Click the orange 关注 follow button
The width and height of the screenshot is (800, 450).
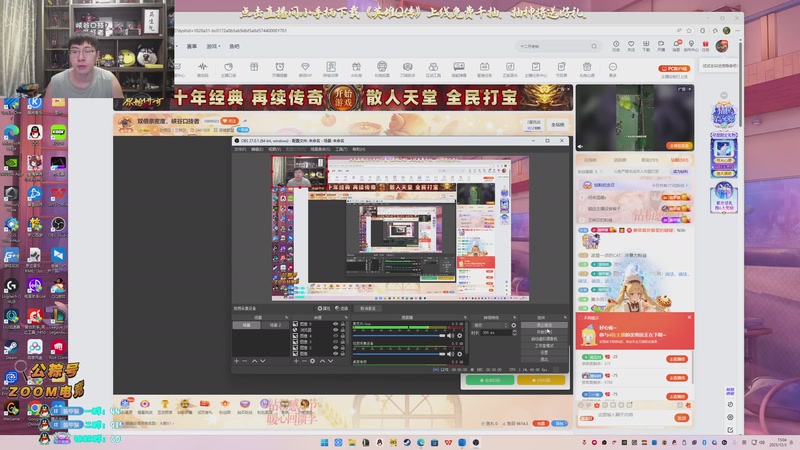pos(229,121)
